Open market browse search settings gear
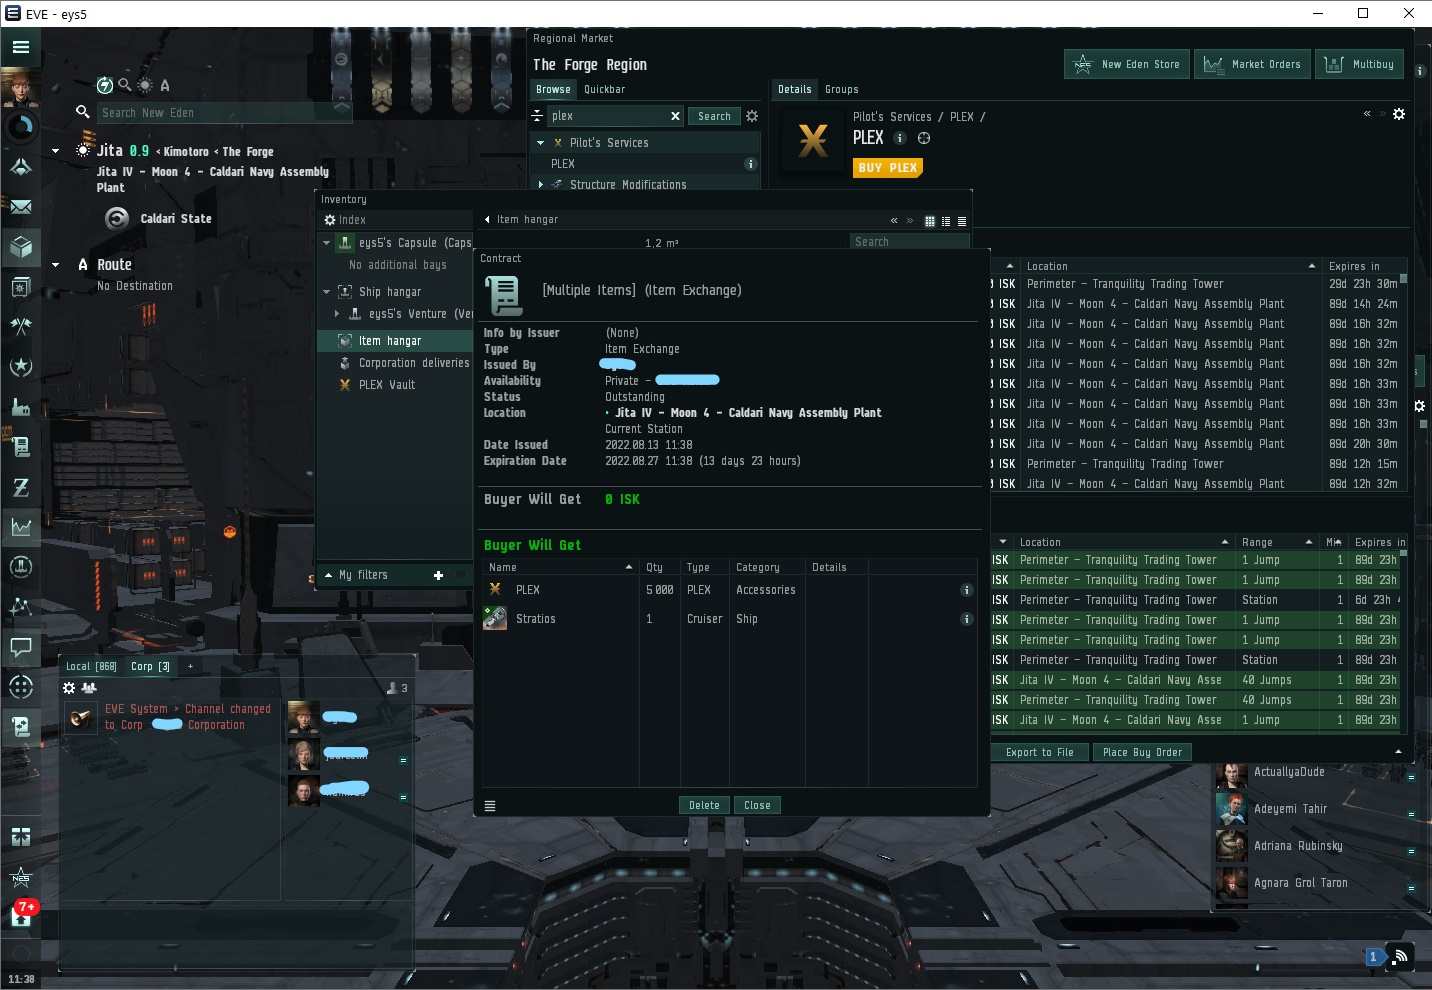Screen dimensions: 1432x990 pyautogui.click(x=752, y=116)
